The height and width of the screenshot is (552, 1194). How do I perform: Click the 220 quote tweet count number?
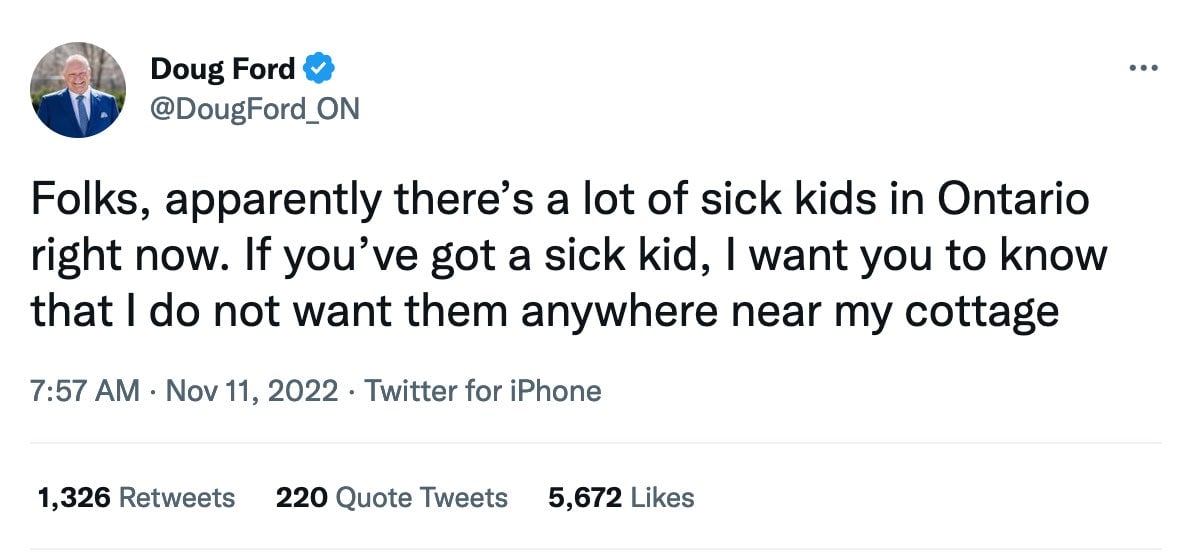coord(301,497)
